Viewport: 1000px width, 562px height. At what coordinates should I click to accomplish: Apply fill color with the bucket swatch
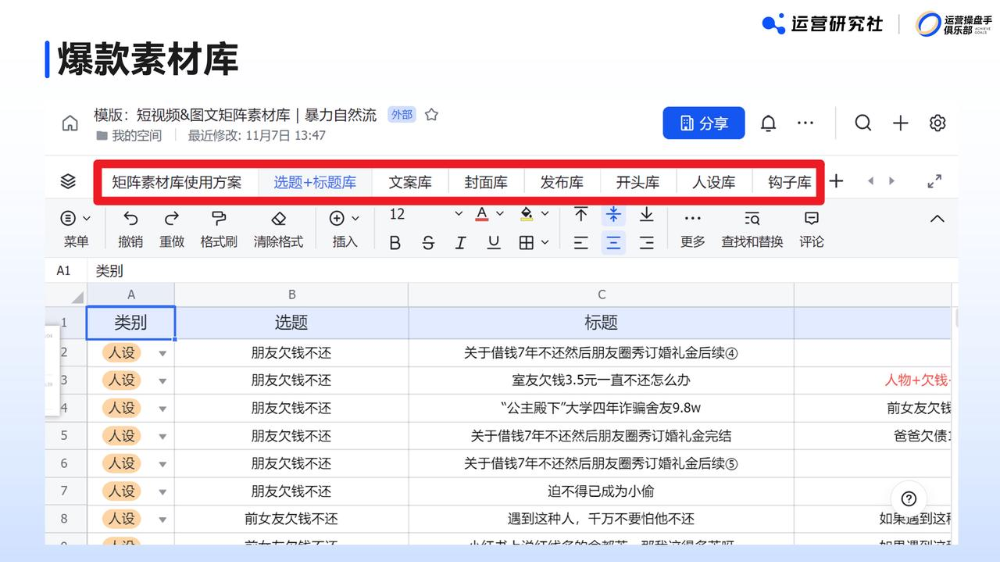[x=526, y=214]
